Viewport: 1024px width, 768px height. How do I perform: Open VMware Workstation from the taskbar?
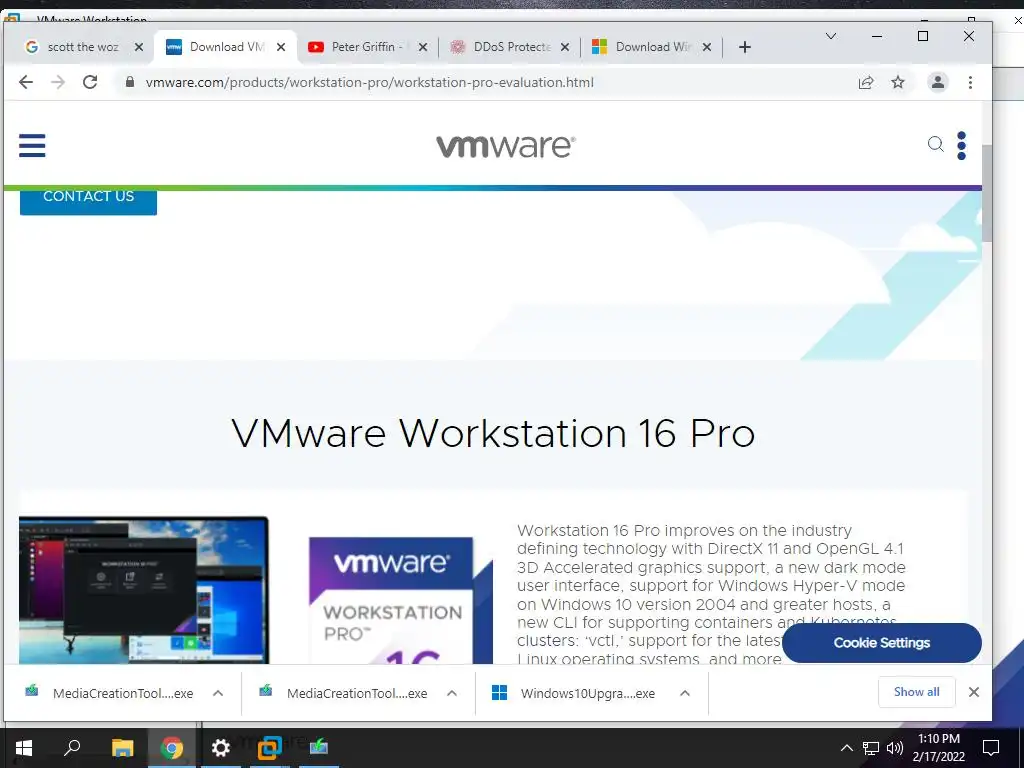click(269, 748)
